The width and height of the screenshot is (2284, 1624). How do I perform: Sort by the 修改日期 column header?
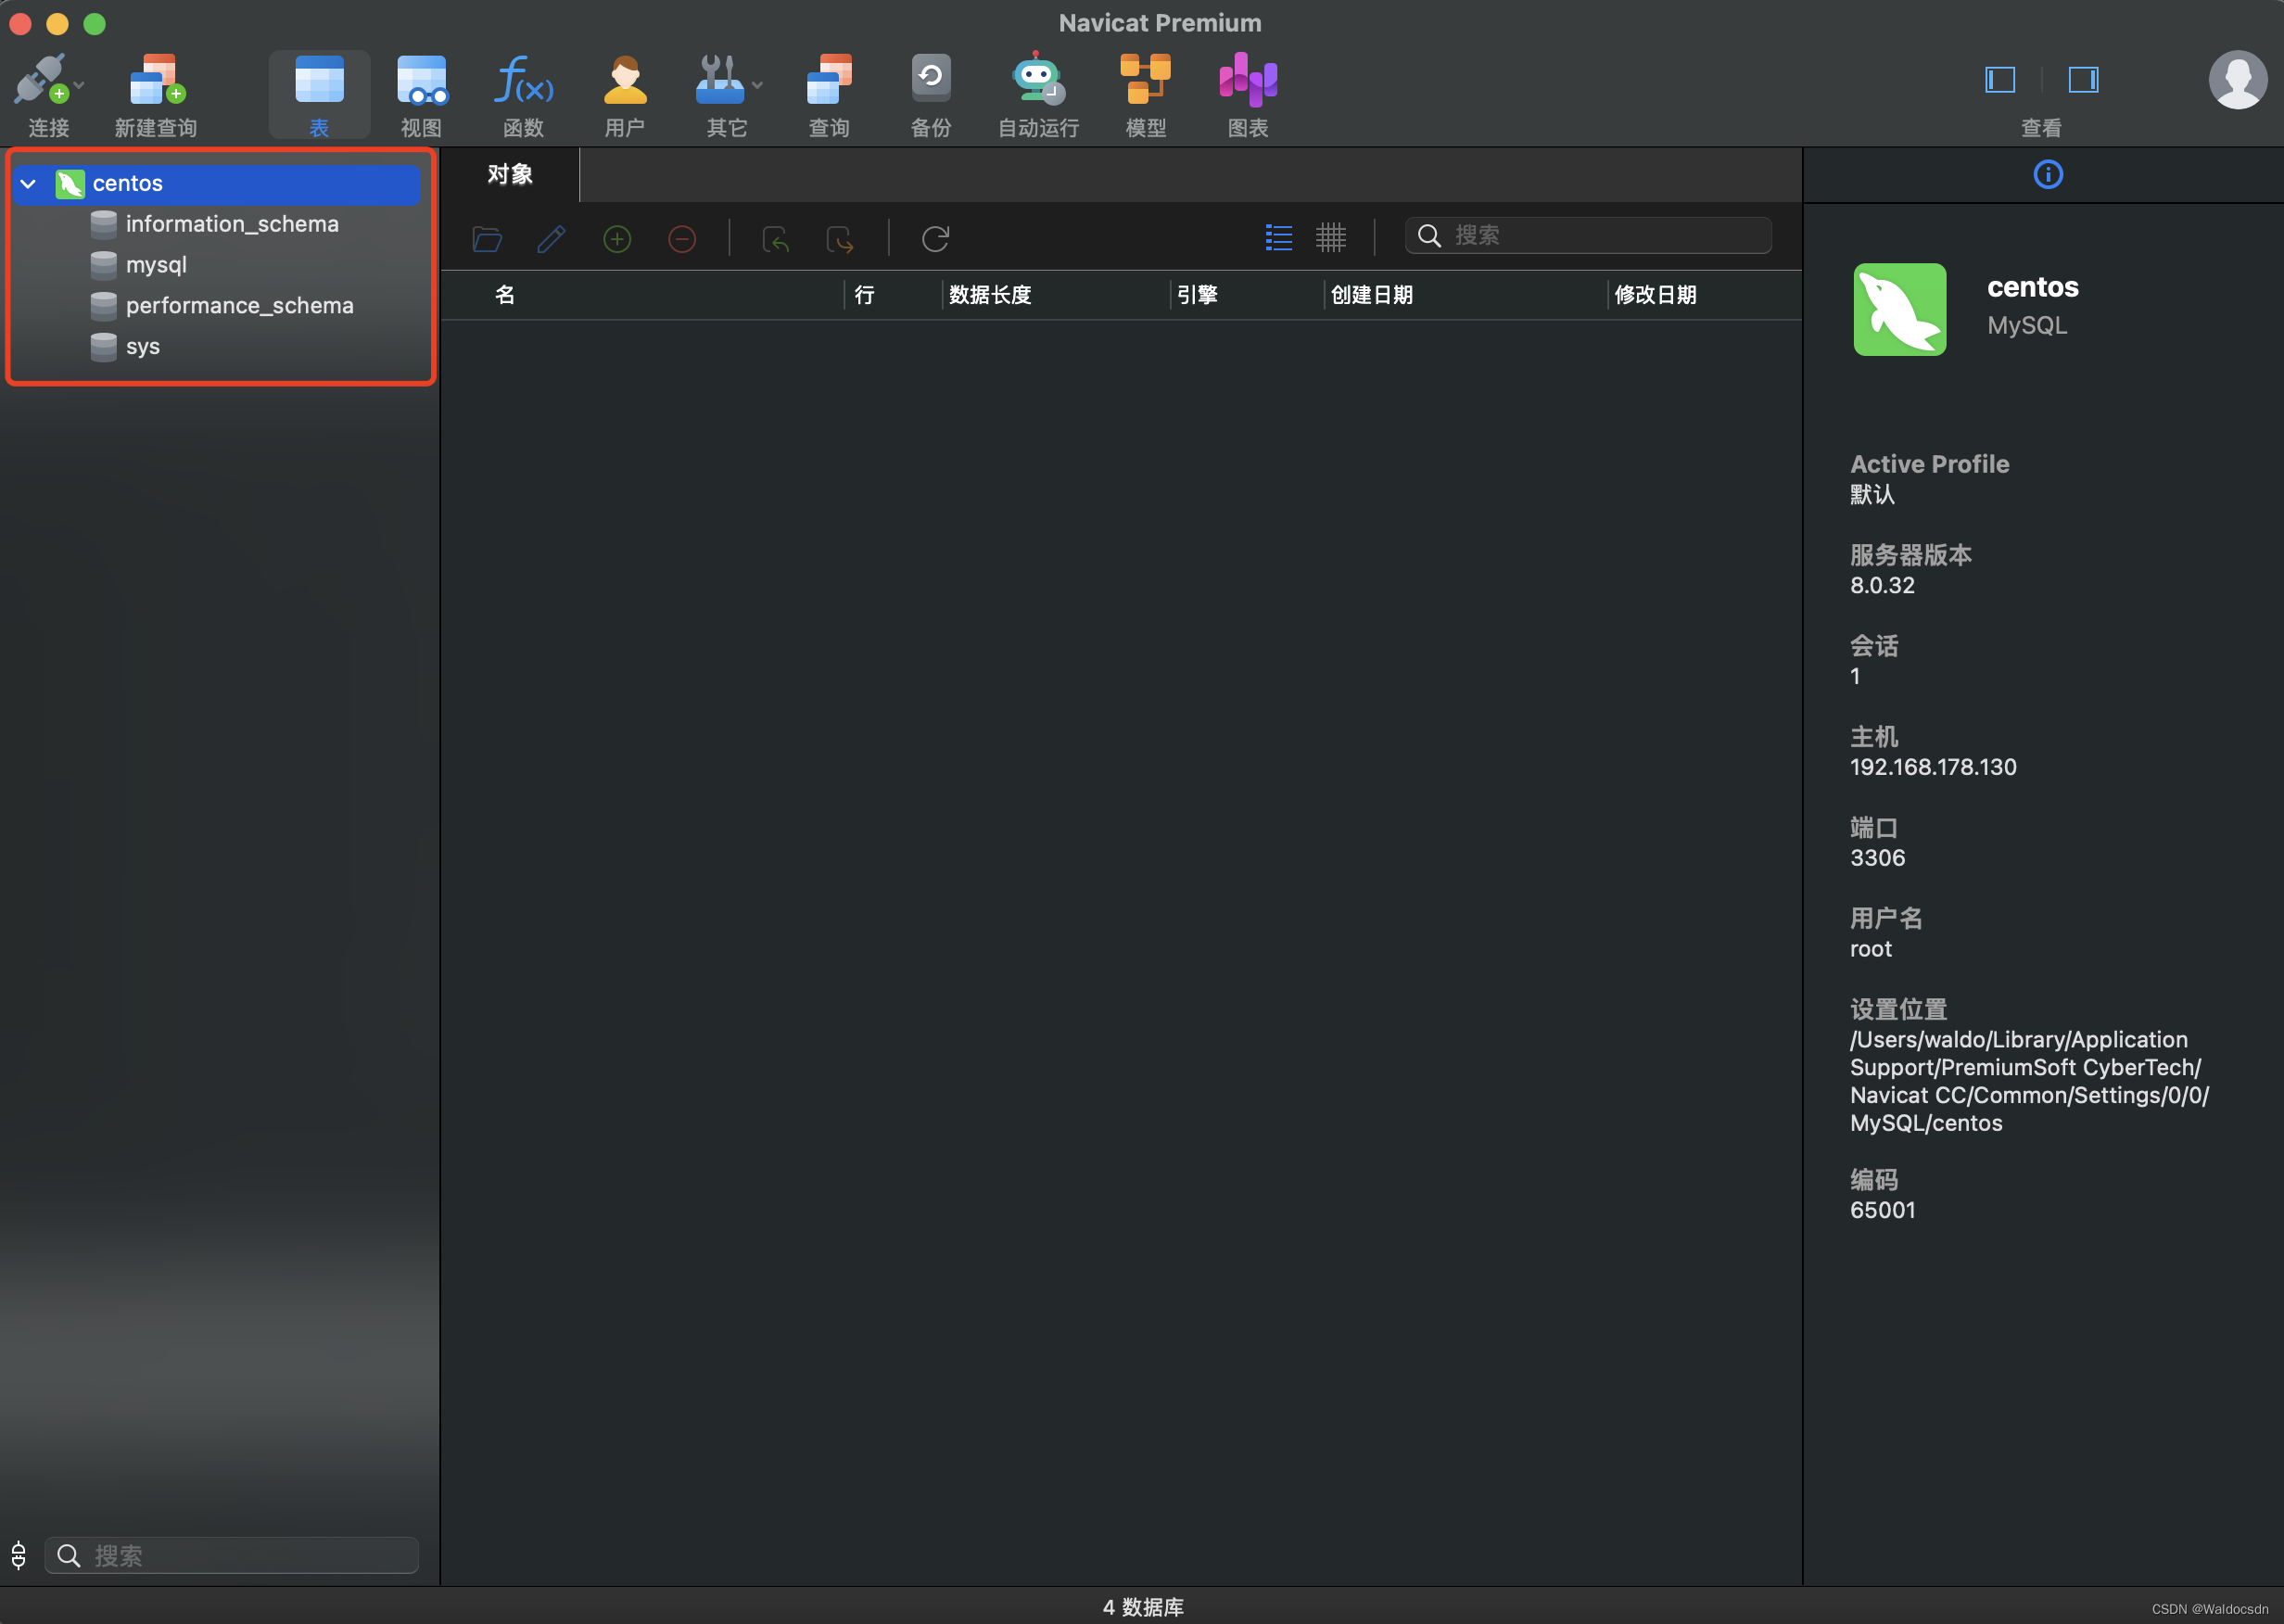pos(1655,295)
